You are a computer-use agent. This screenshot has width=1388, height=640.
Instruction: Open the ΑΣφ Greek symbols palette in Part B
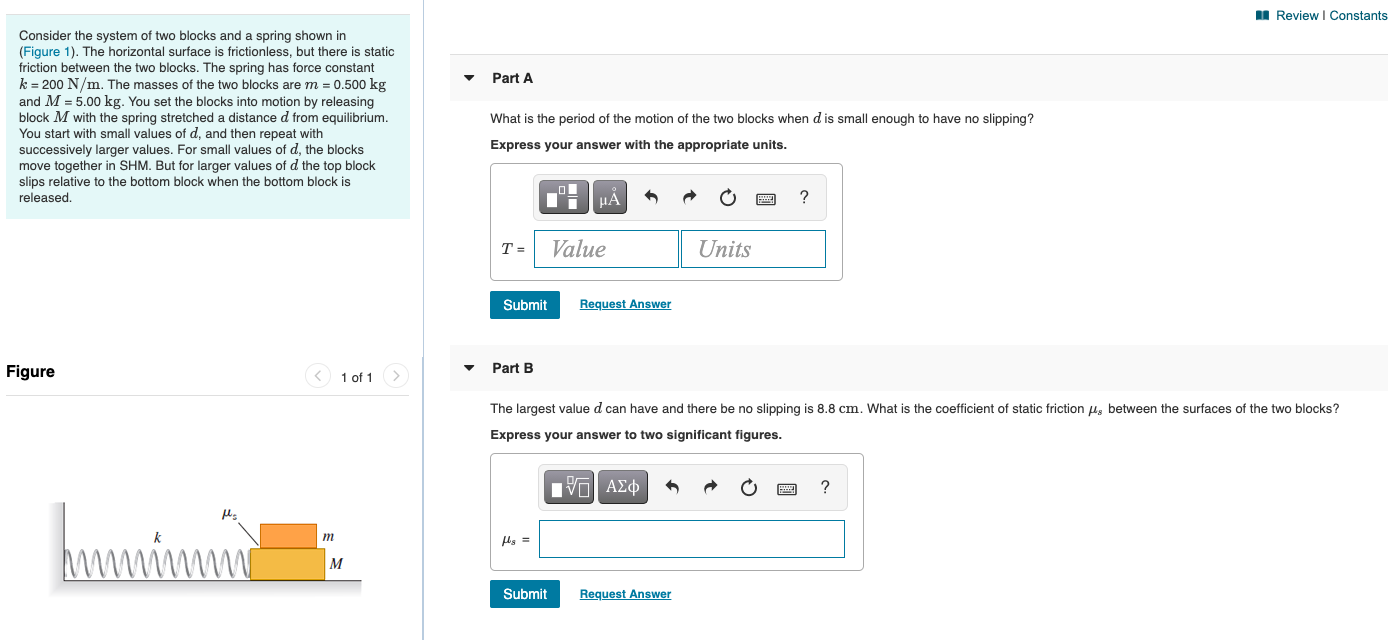point(622,487)
